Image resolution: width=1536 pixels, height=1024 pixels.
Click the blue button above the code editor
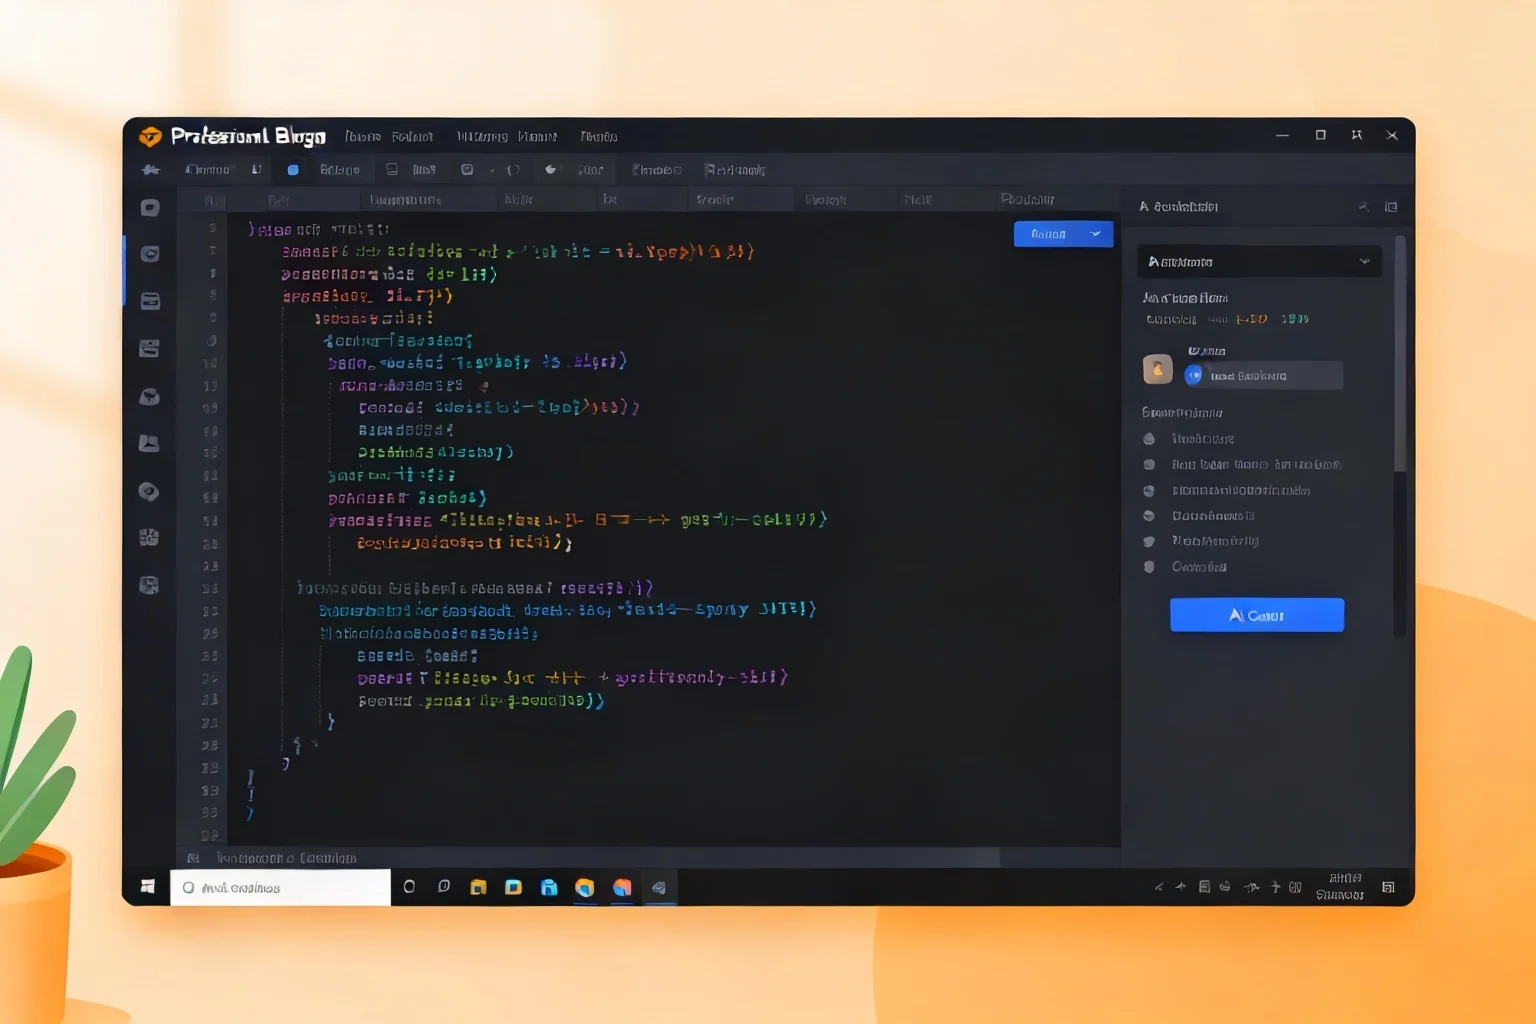point(1063,234)
